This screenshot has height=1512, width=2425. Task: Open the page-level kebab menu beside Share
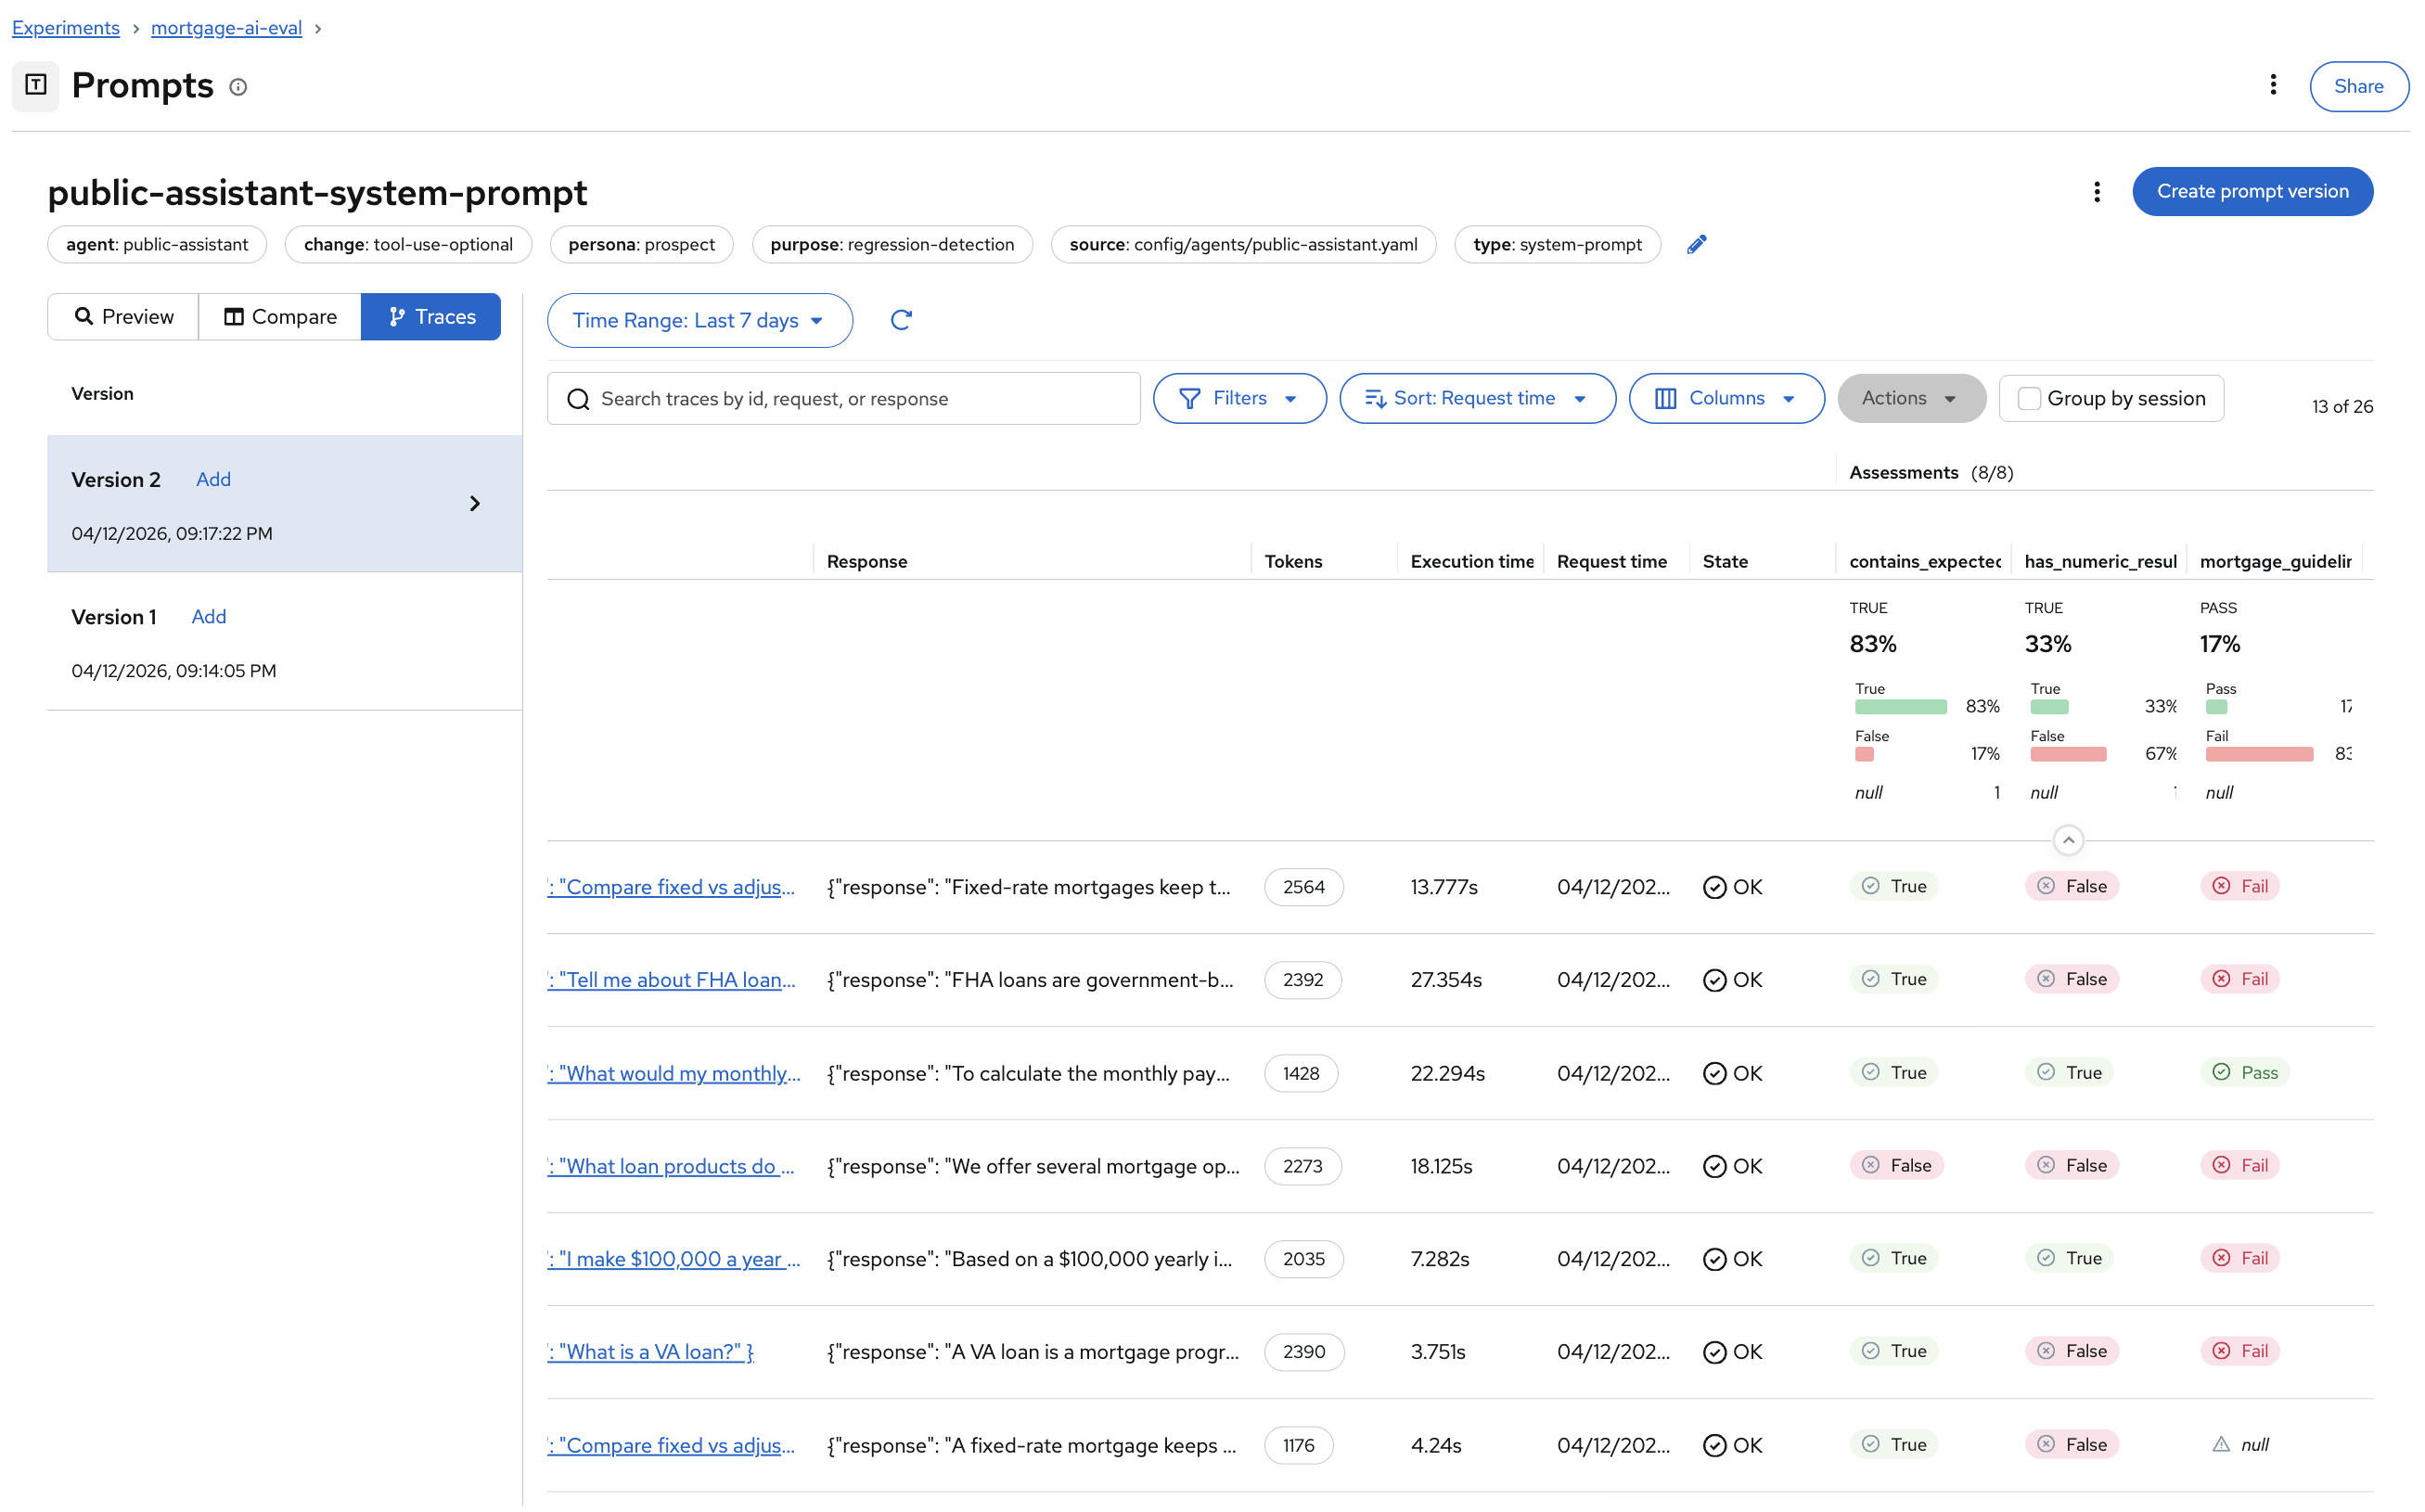click(2272, 85)
